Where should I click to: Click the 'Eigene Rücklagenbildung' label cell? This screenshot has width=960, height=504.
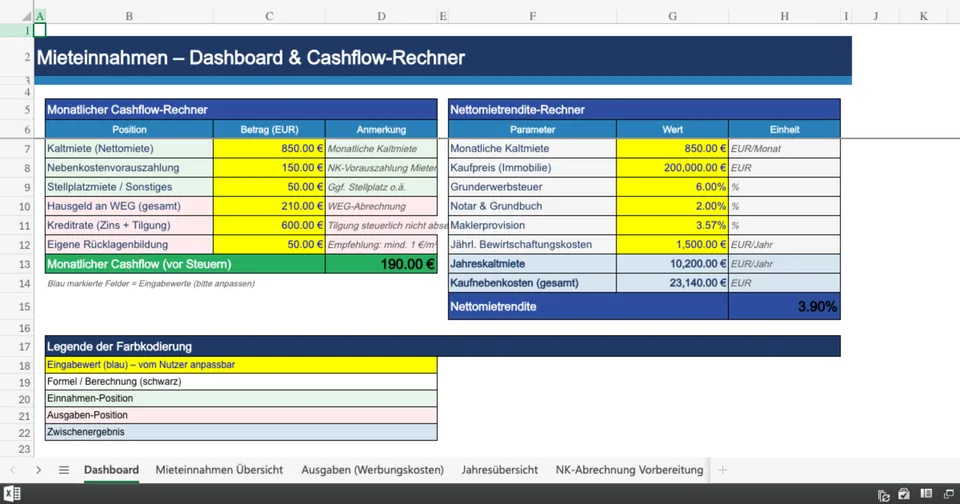[x=129, y=244]
